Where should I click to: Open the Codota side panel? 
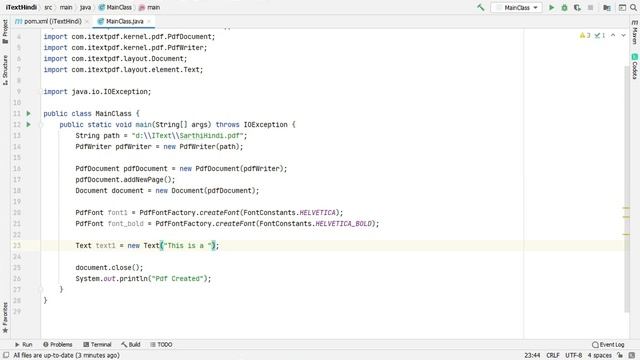coord(635,66)
